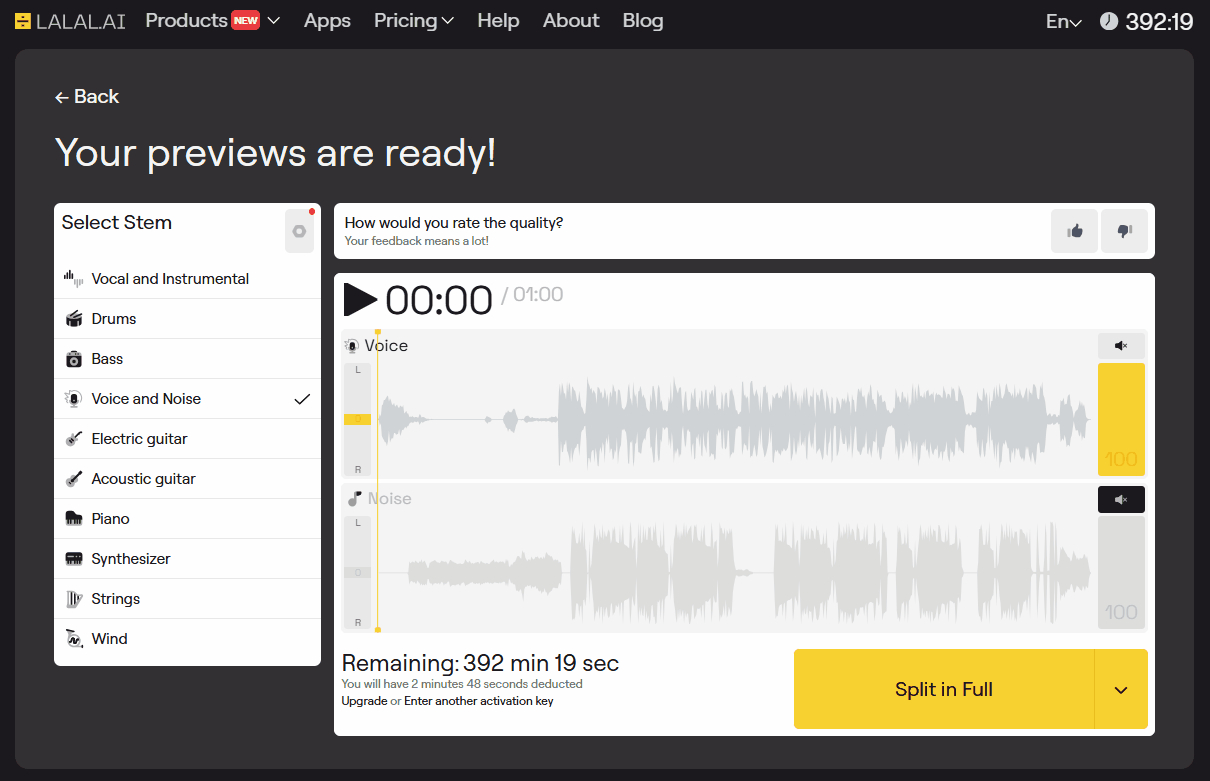
Task: Click the Split in Full button
Action: point(944,690)
